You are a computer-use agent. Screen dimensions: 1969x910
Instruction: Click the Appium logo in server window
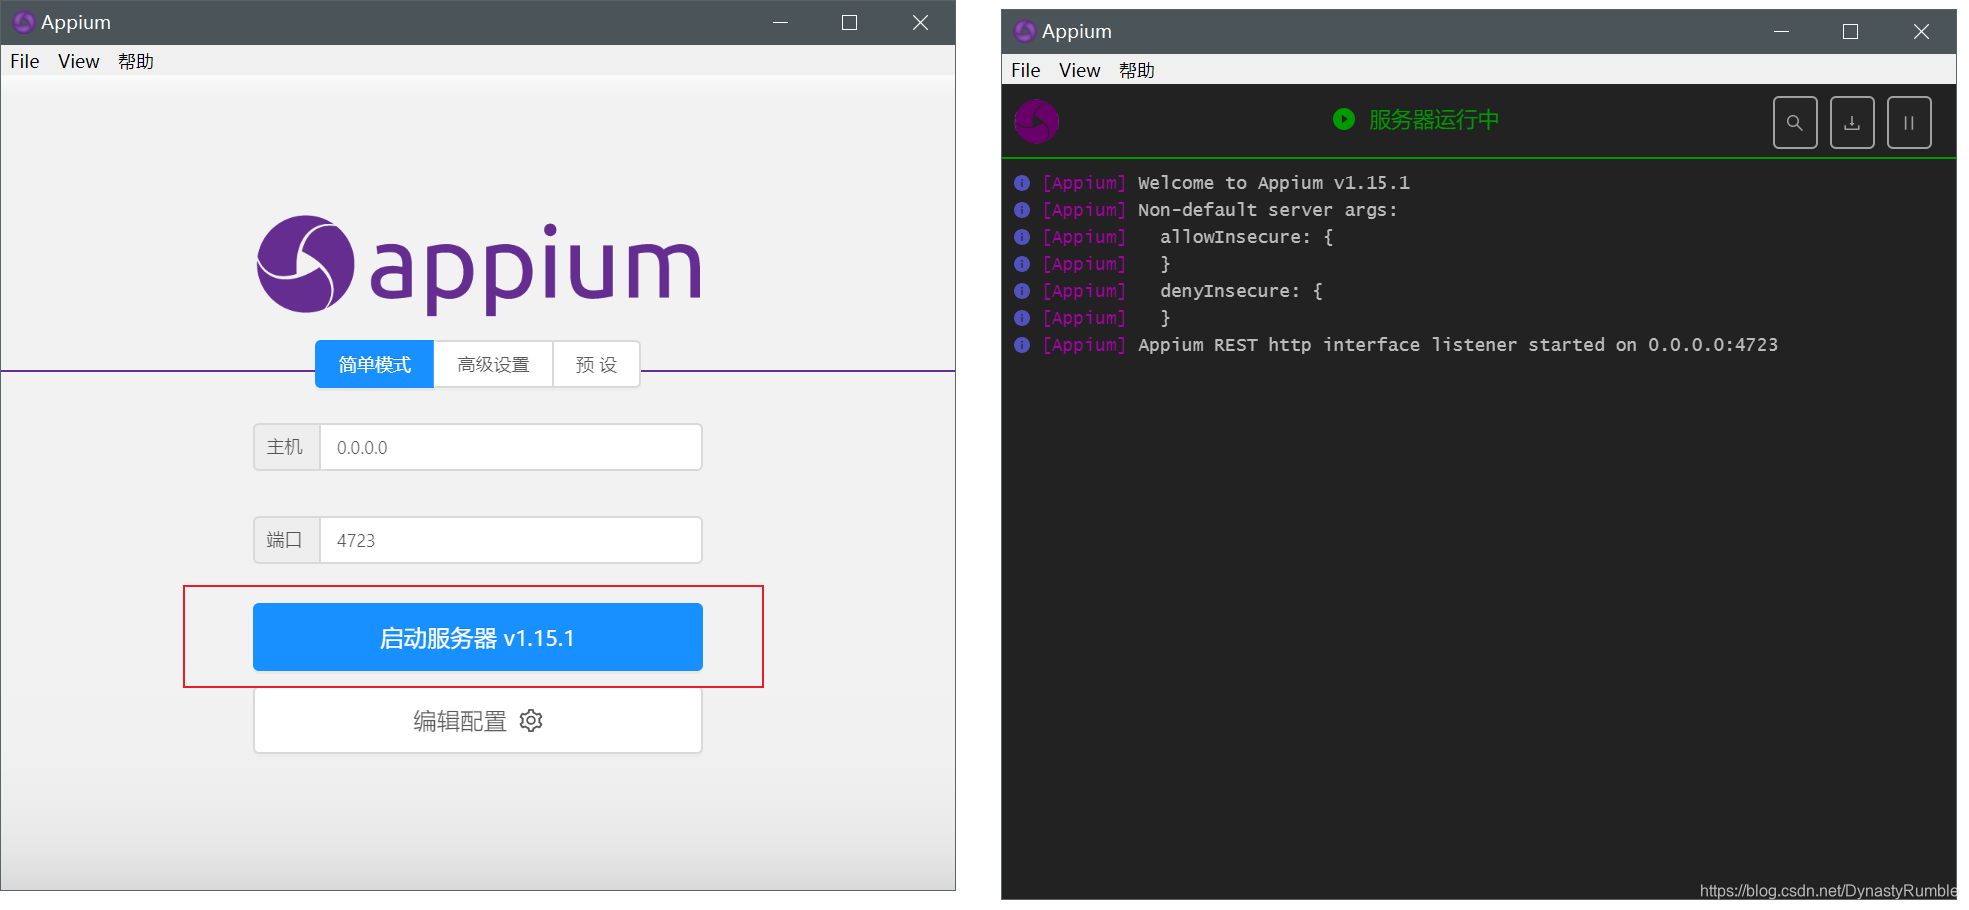(1037, 122)
